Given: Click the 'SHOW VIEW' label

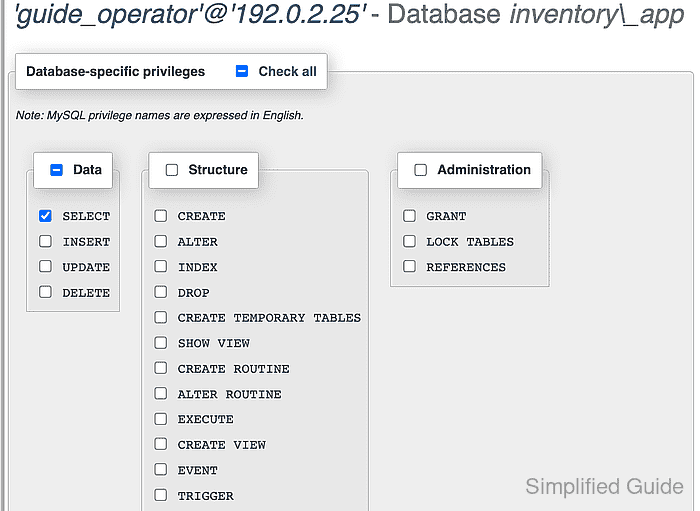Looking at the screenshot, I should [214, 344].
